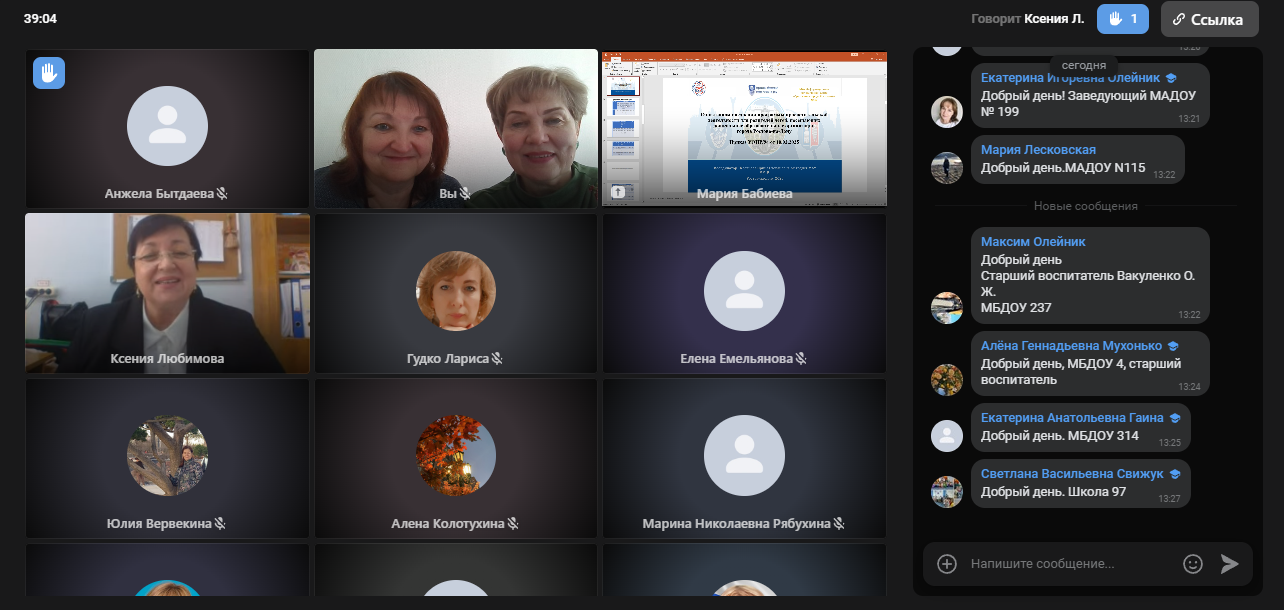Click Мария Лесковская's chat avatar
The image size is (1284, 610).
pyautogui.click(x=947, y=168)
